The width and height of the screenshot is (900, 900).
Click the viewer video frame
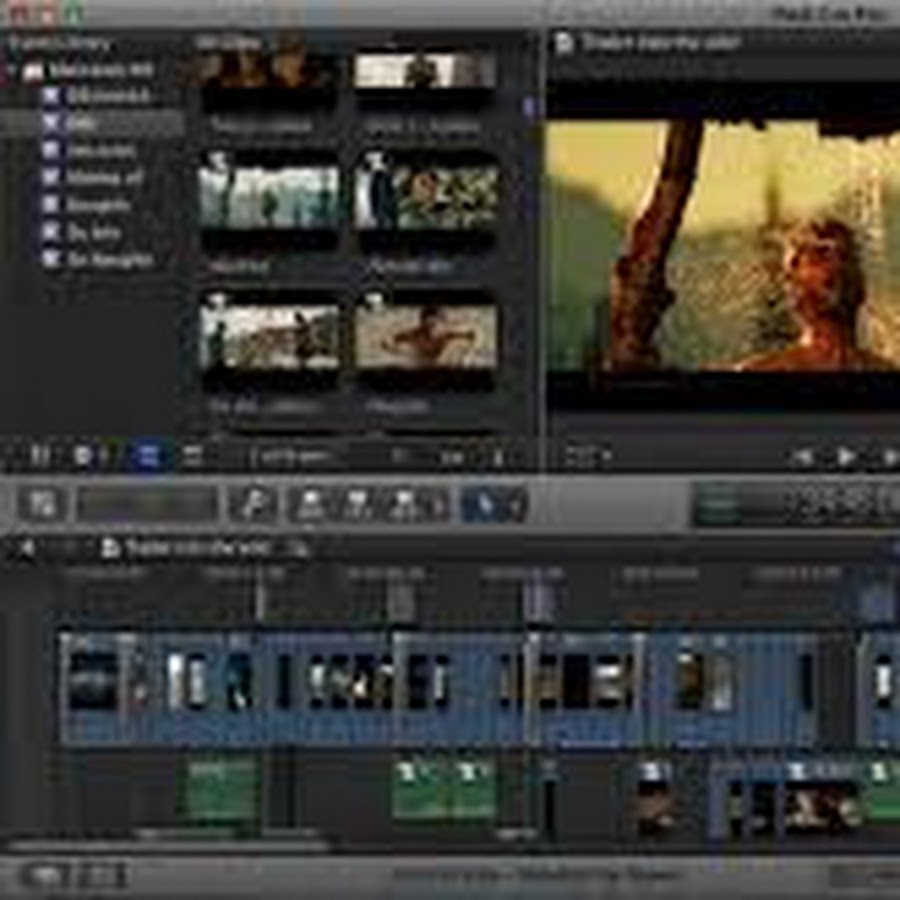(723, 246)
